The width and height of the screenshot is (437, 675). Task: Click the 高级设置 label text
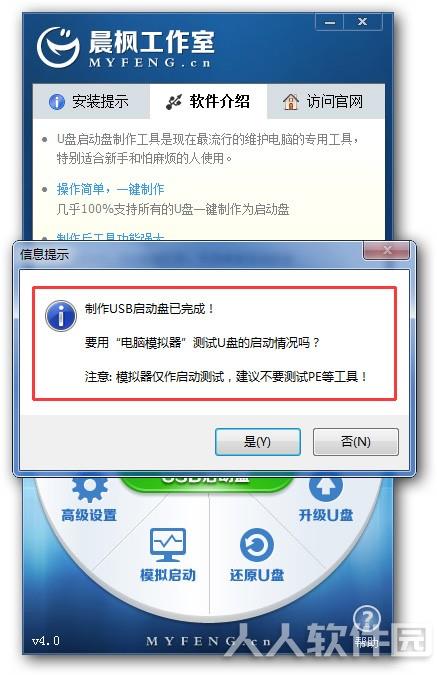point(89,515)
